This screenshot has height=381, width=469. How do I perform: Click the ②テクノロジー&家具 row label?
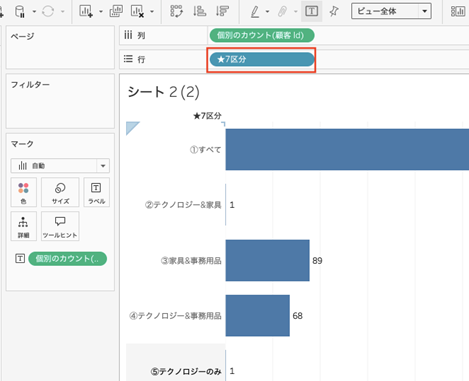(183, 205)
